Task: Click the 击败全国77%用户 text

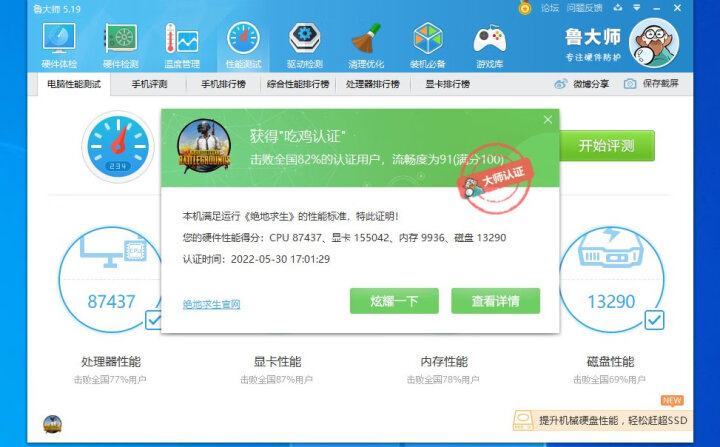Action: point(110,380)
